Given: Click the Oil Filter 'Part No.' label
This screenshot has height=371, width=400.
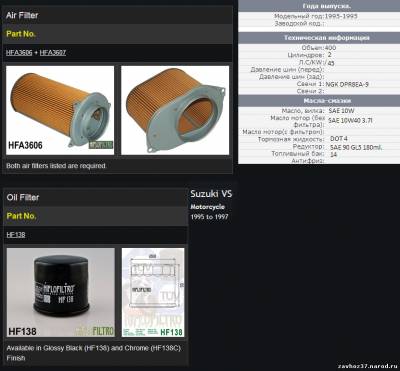Looking at the screenshot, I should [x=21, y=216].
